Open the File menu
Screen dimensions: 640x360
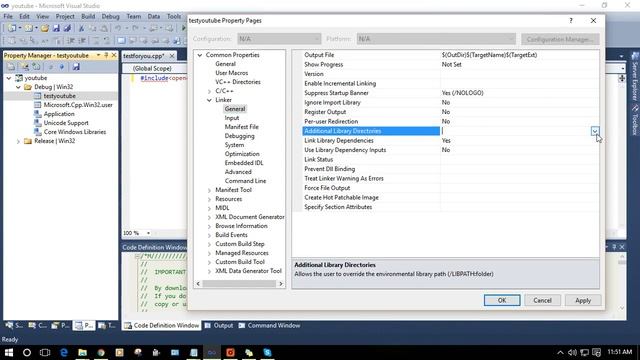(x=8, y=16)
